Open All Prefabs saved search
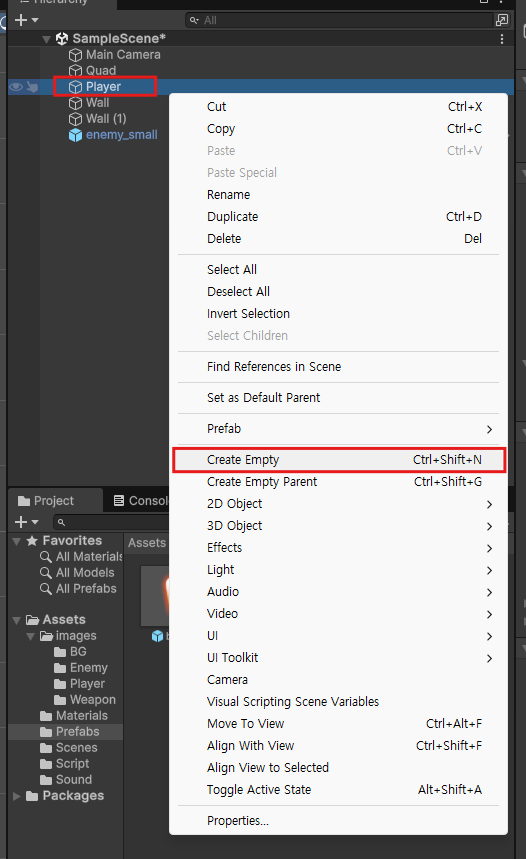Screen dimensions: 526x859 (x=78, y=588)
